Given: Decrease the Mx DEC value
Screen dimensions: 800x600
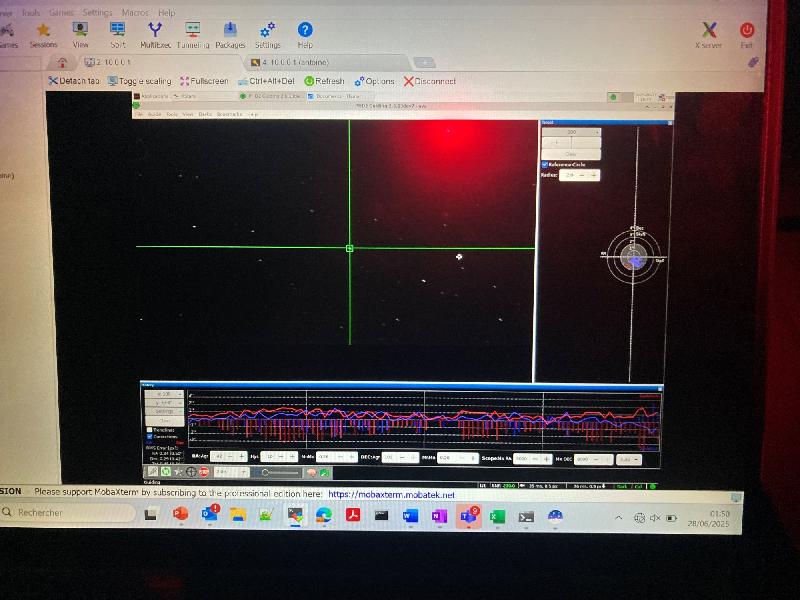Looking at the screenshot, I should click(x=596, y=459).
